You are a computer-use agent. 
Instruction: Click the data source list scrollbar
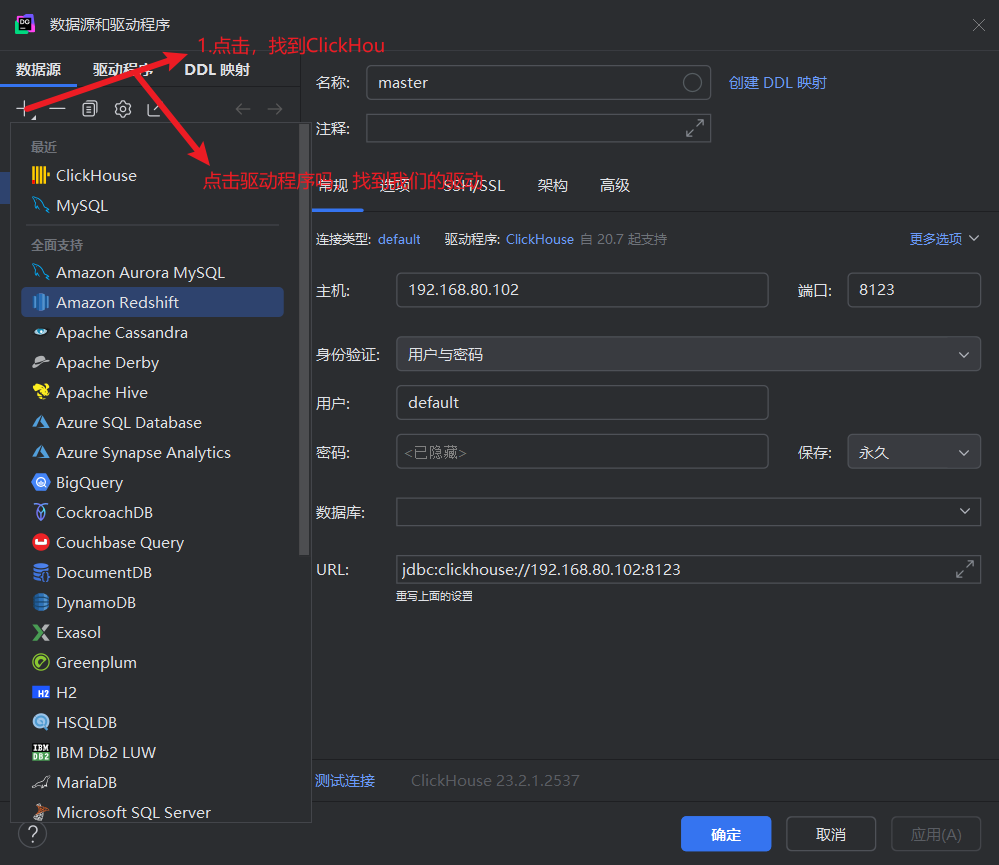[304, 341]
